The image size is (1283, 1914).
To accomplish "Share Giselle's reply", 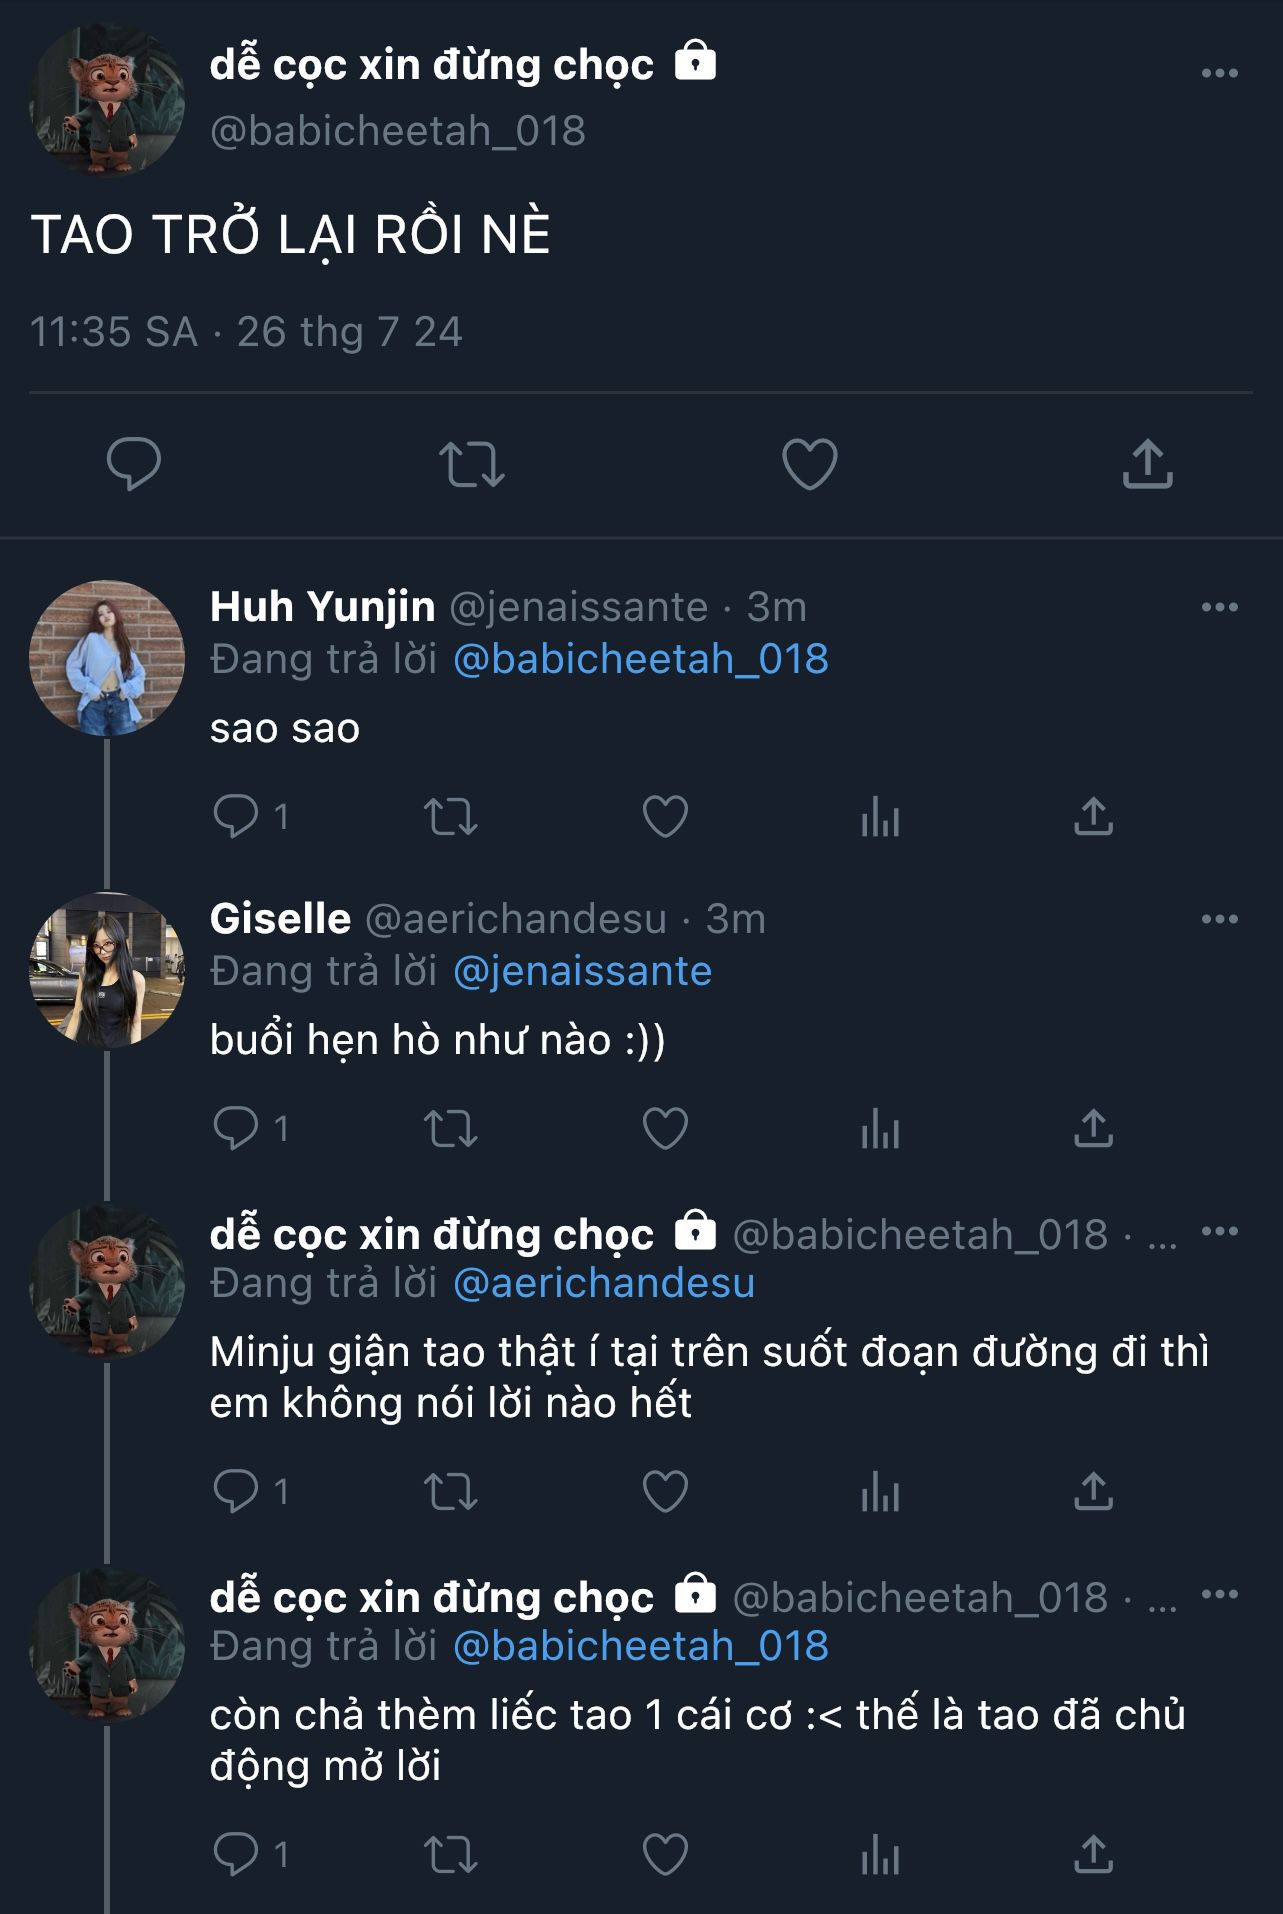I will point(1093,1129).
